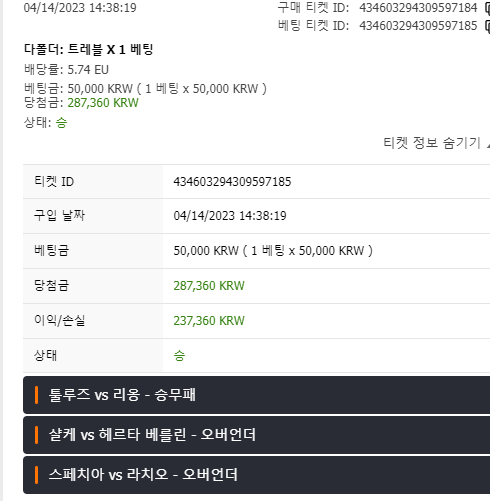Image resolution: width=490 pixels, height=501 pixels.
Task: Expand the 스페치아 vs 라치오 오버언더 row
Action: (x=256, y=475)
